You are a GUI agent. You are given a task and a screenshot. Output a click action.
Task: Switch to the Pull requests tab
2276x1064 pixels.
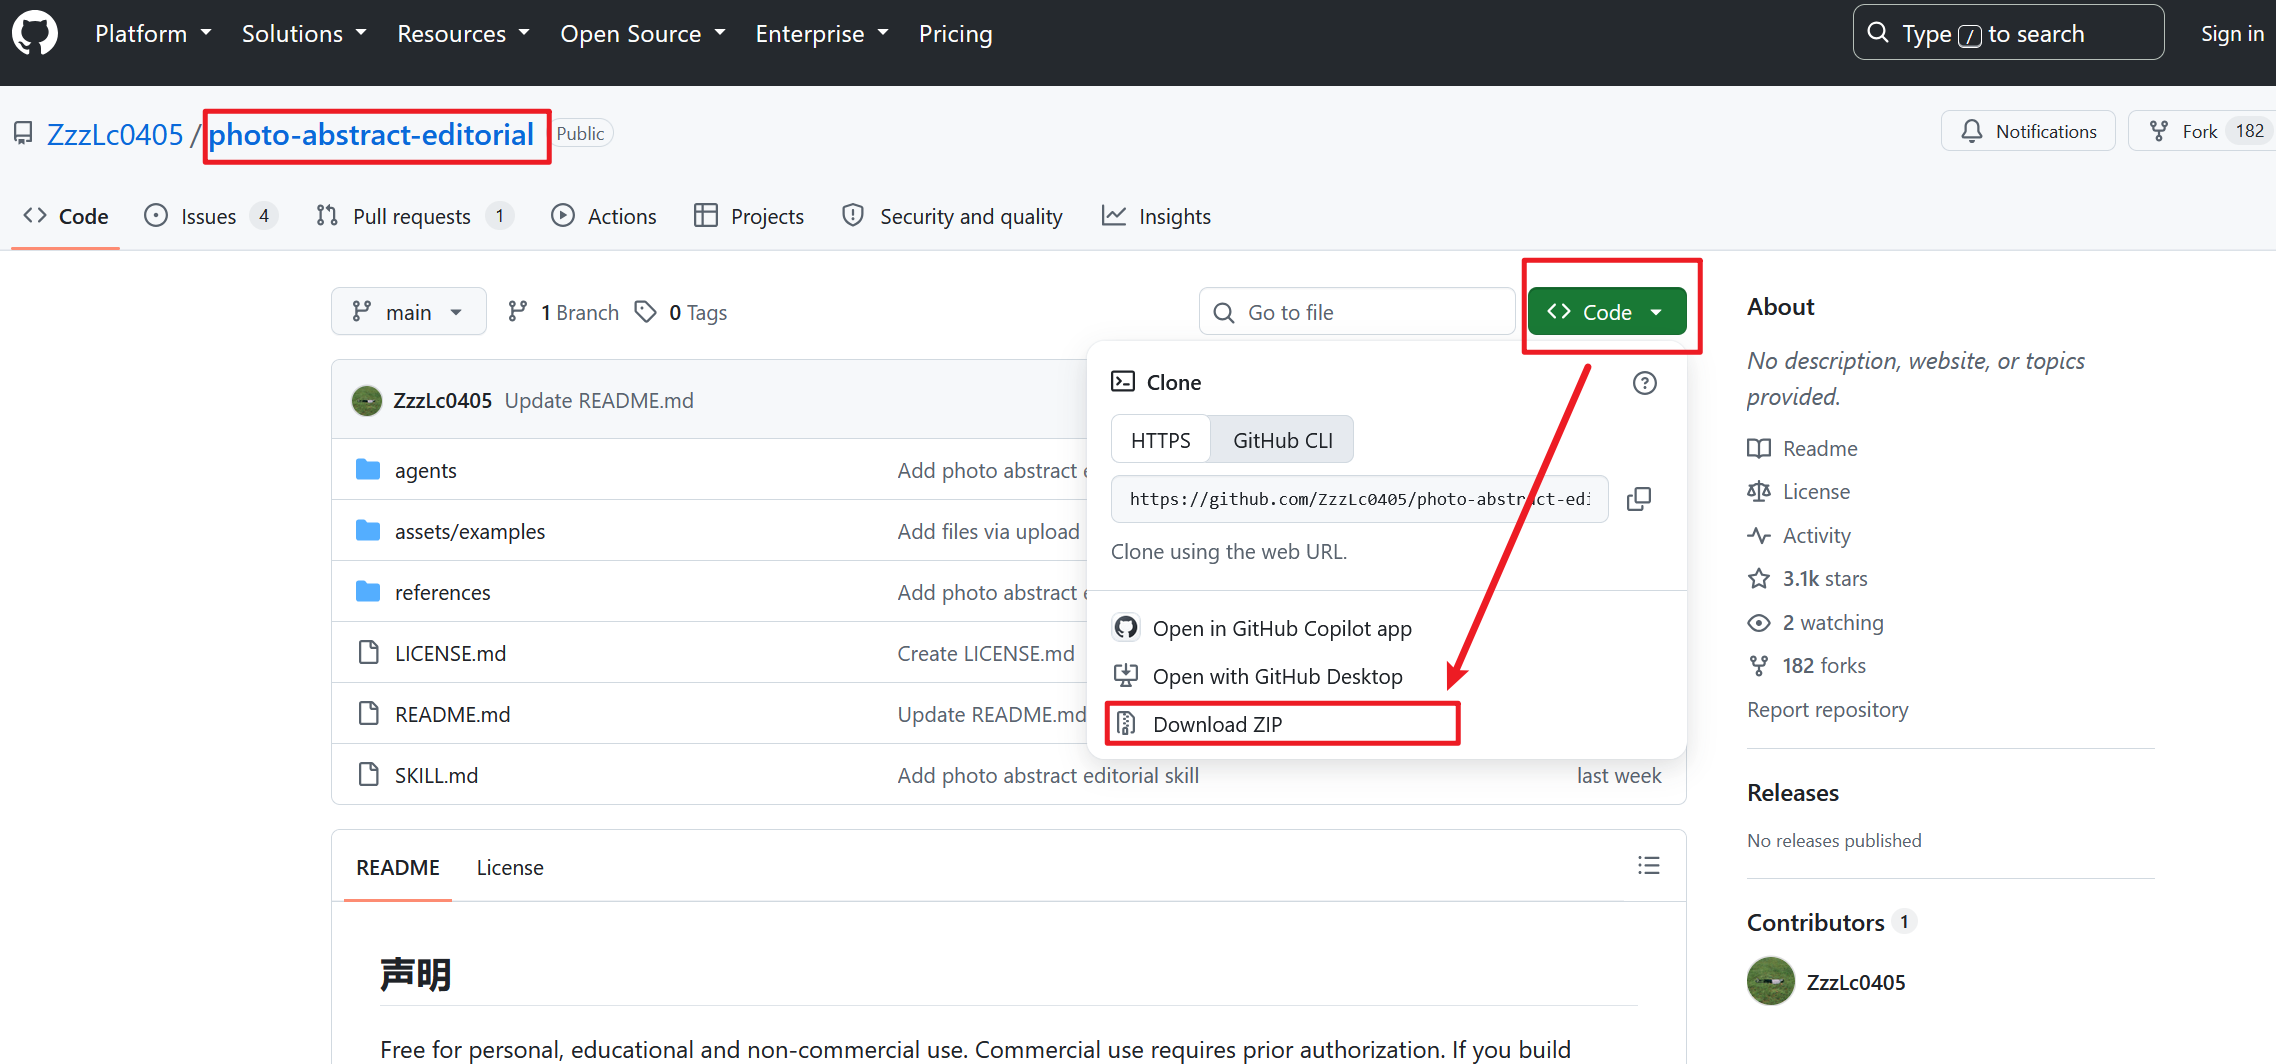pos(414,216)
